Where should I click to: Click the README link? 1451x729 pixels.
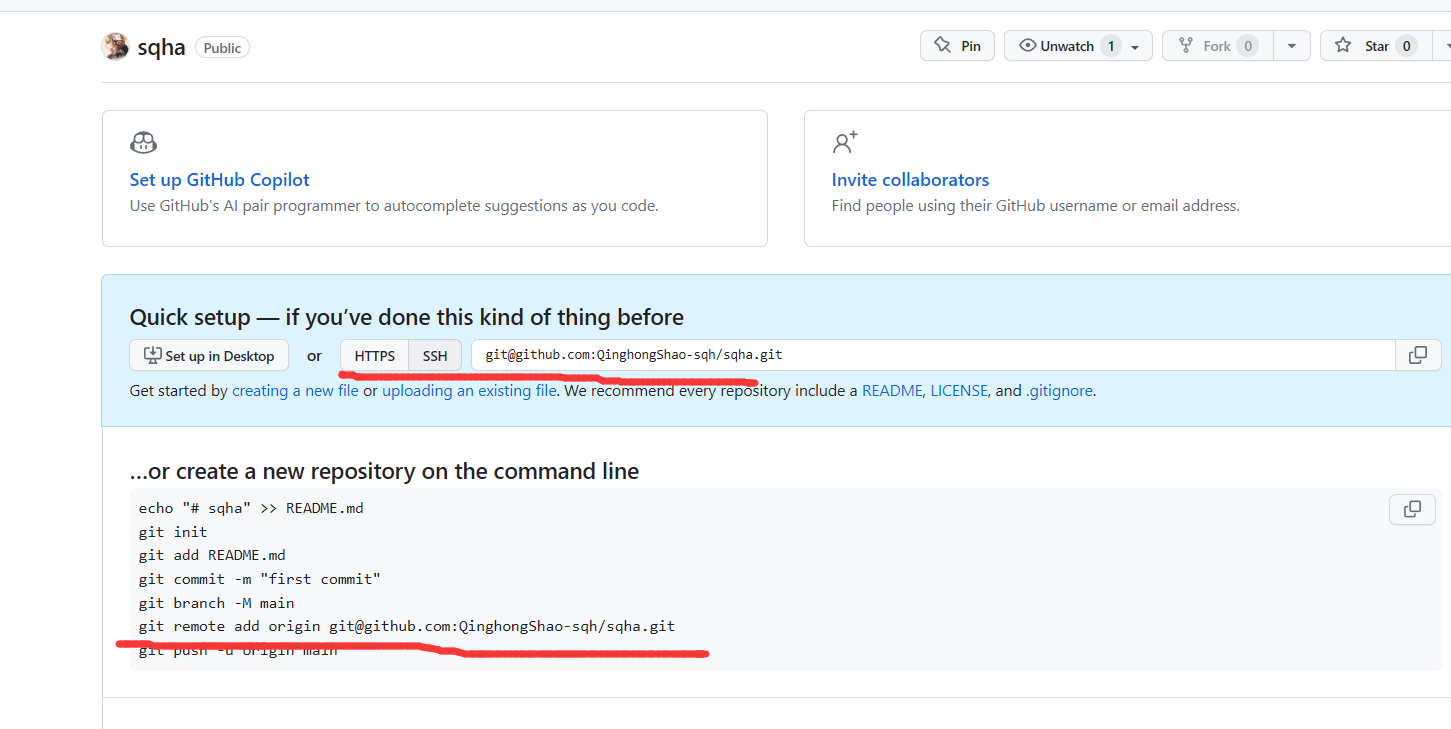(892, 391)
